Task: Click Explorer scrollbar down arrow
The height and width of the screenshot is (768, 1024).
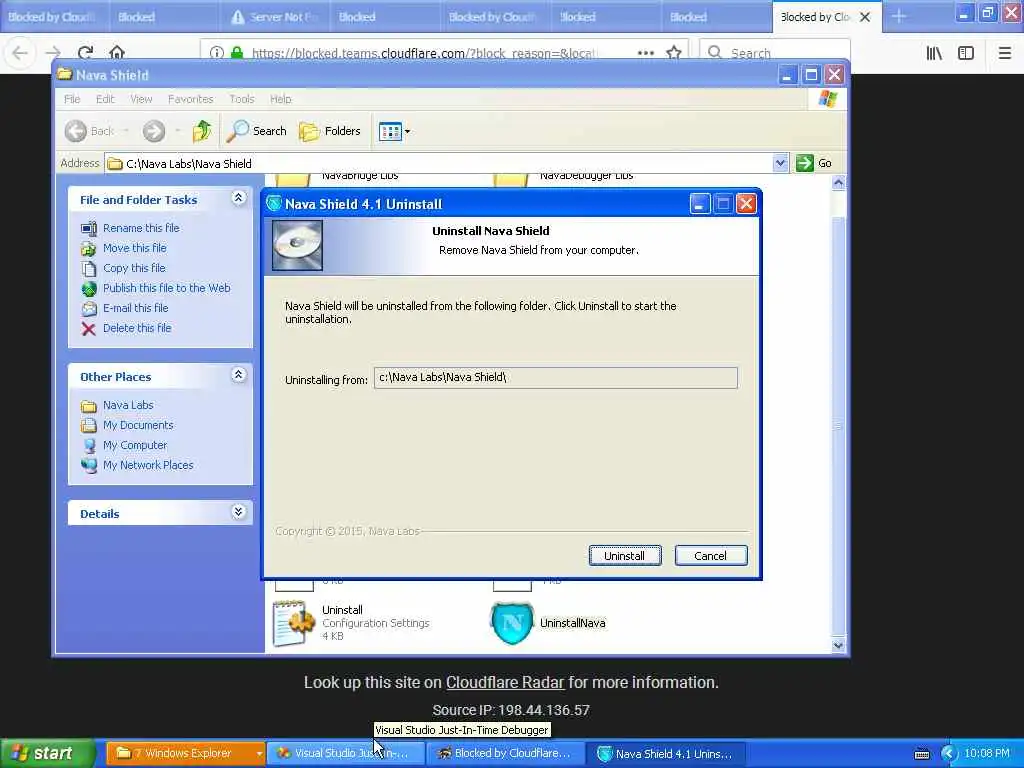Action: pos(838,645)
